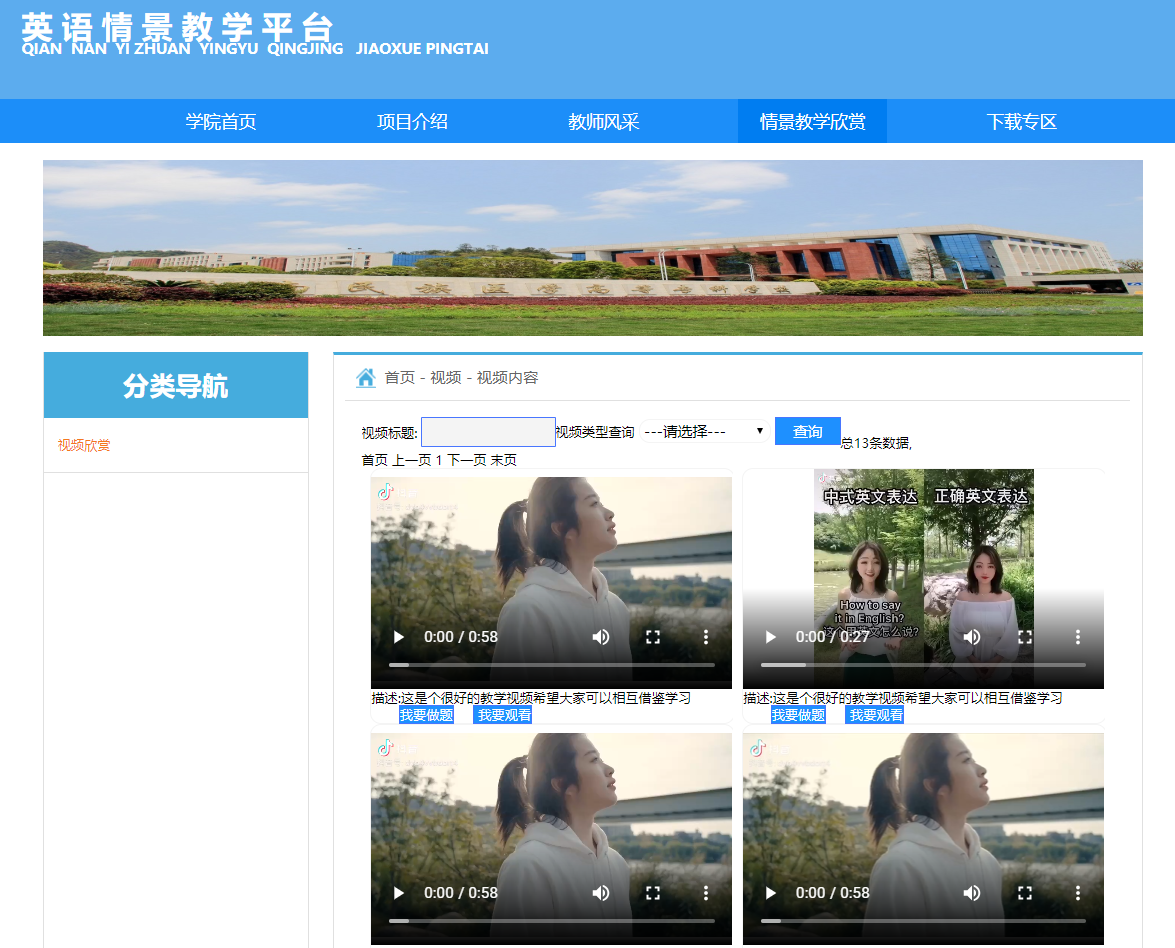The image size is (1175, 948).
Task: Open more options on the bottom-left video
Action: point(706,893)
